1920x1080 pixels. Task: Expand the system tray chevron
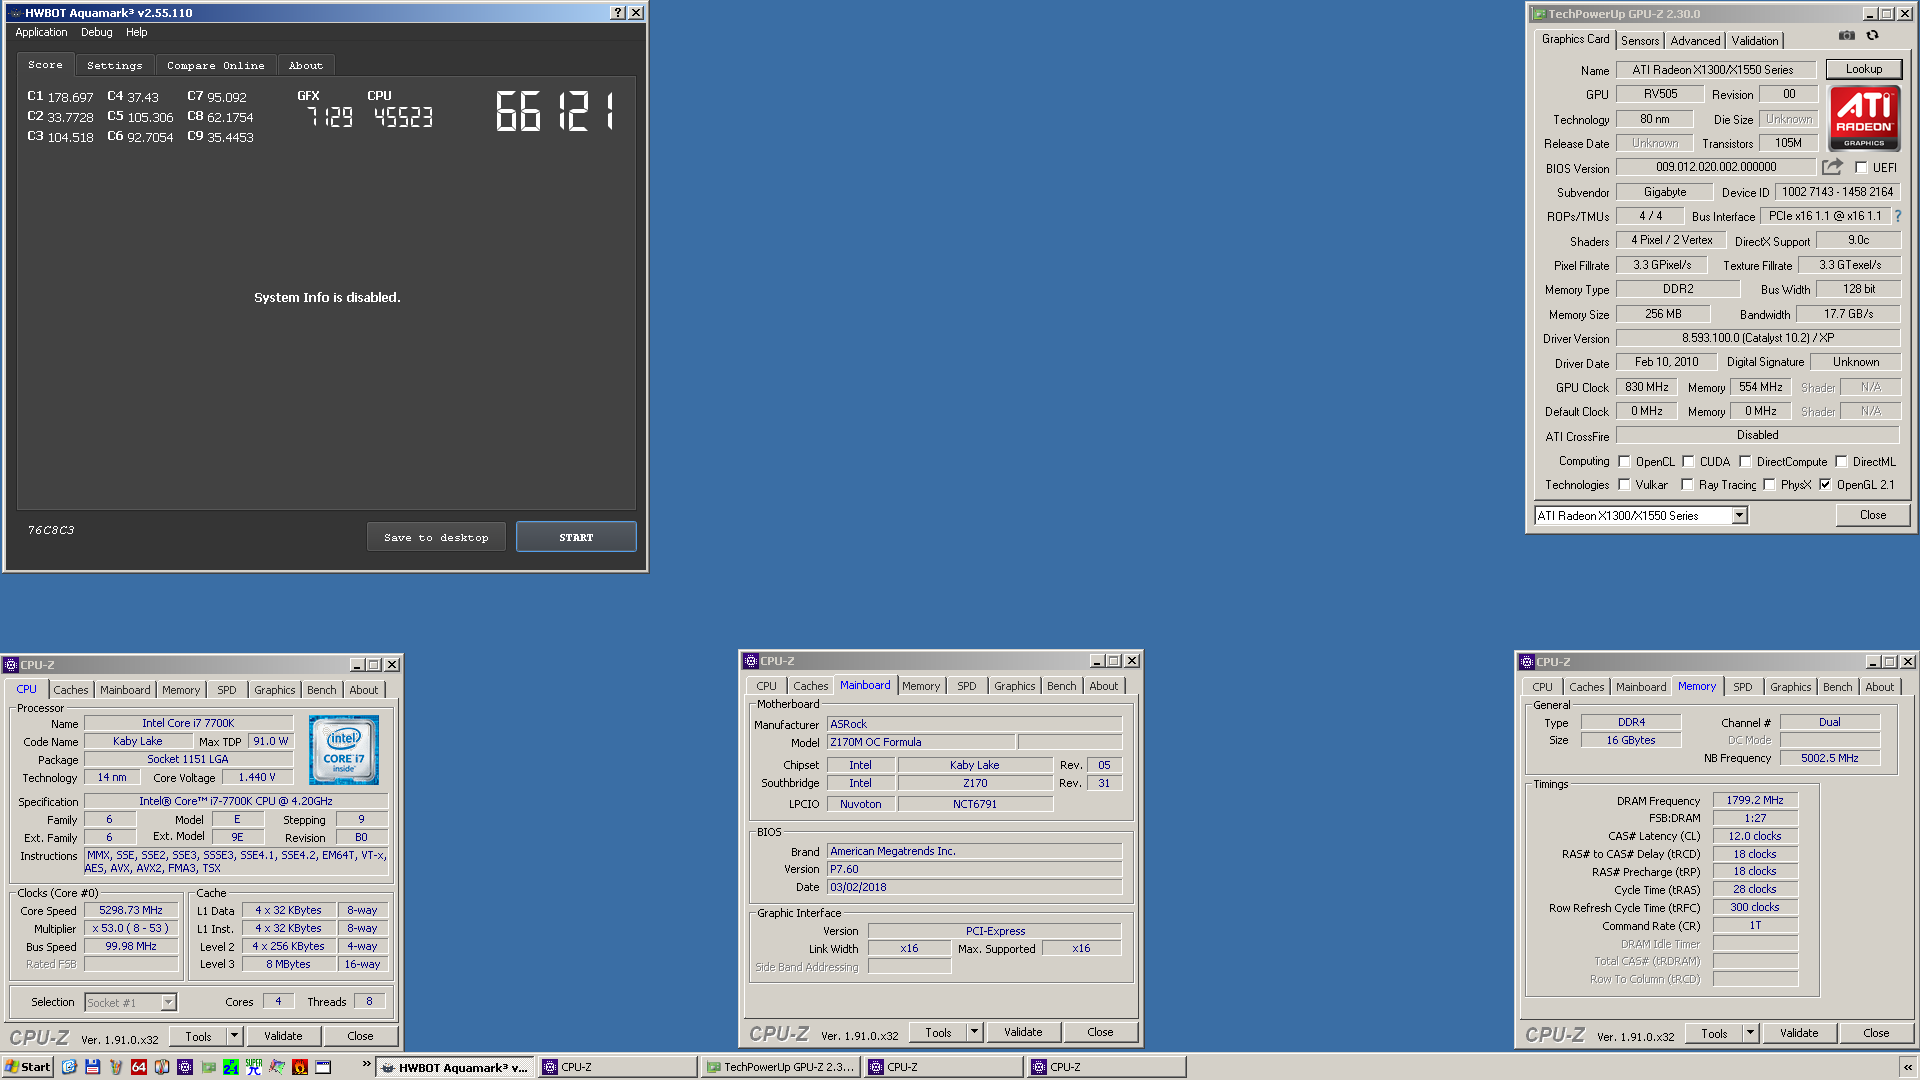(x=1908, y=1068)
